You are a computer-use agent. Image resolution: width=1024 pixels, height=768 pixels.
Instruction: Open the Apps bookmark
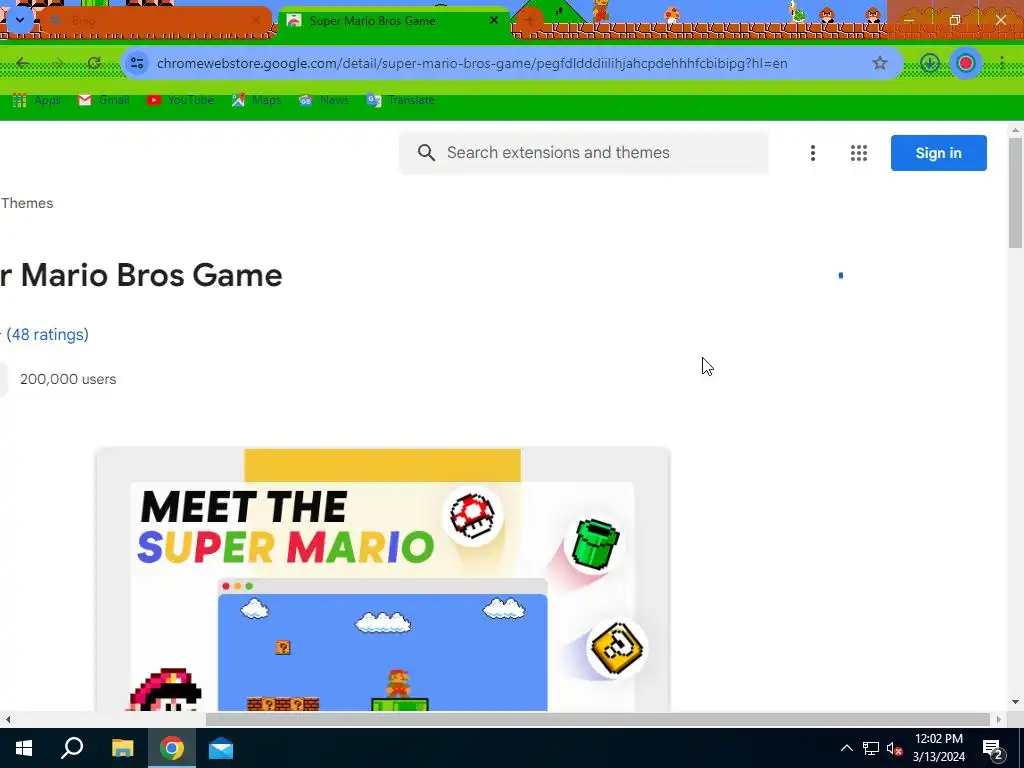37,100
